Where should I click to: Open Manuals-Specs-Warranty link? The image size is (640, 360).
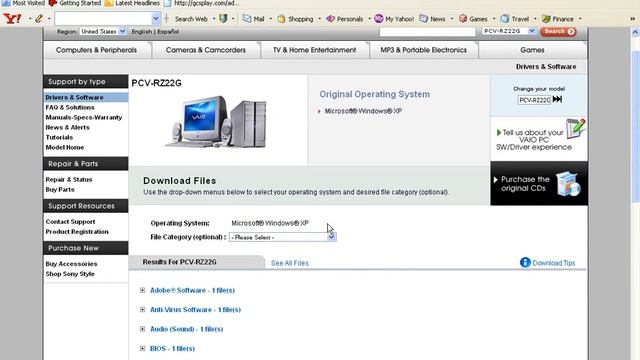pyautogui.click(x=84, y=118)
